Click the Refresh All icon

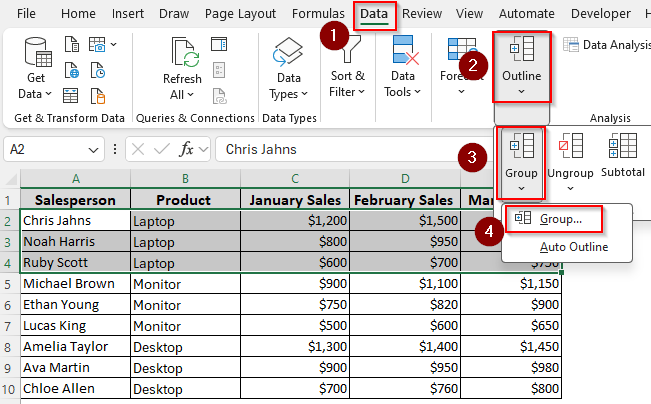click(185, 52)
